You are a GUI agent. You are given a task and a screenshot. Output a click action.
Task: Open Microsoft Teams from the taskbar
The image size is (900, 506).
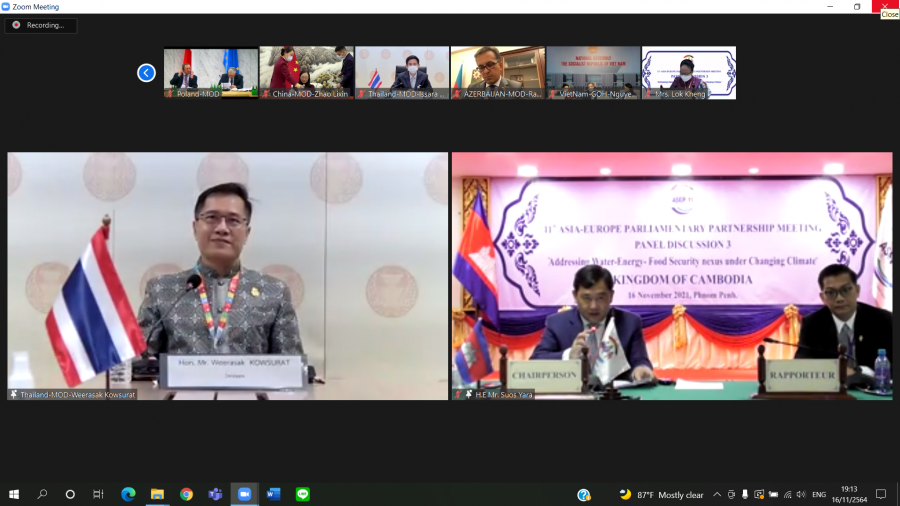pyautogui.click(x=215, y=494)
